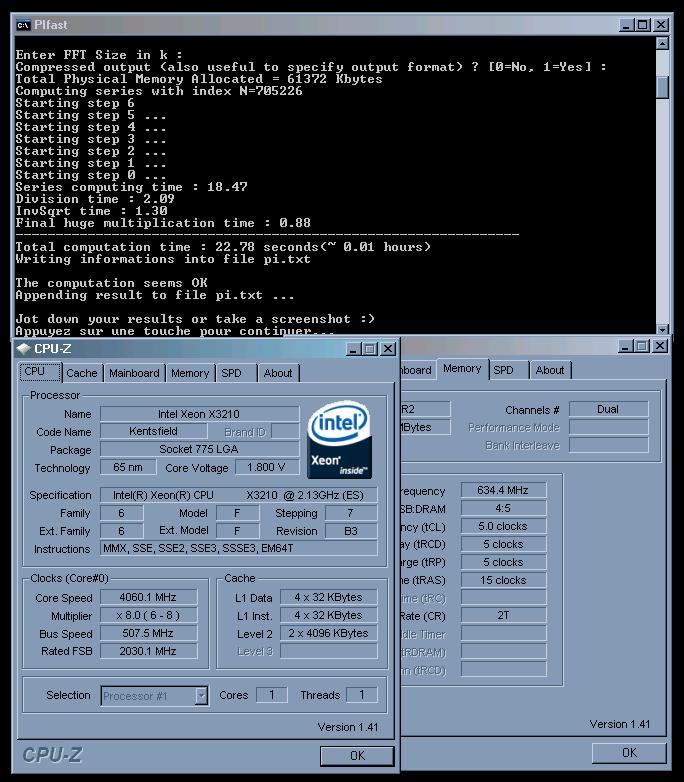This screenshot has height=782, width=684.
Task: Click the Instructions field MMX, SSE list
Action: pos(238,548)
